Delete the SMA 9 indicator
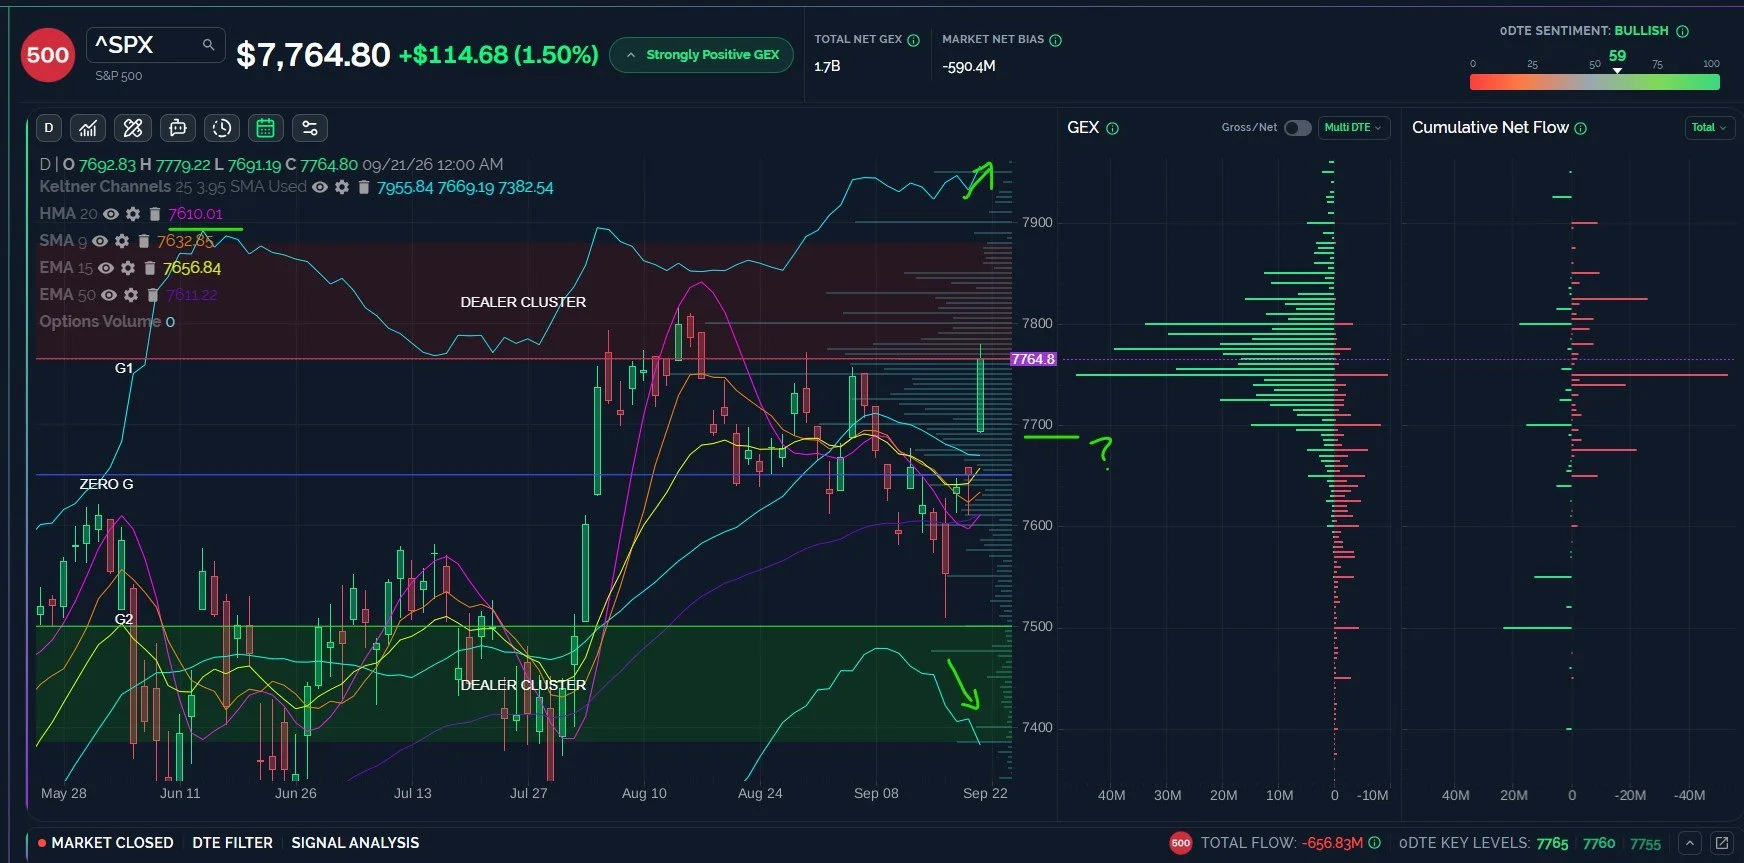Viewport: 1744px width, 863px height. pos(144,241)
